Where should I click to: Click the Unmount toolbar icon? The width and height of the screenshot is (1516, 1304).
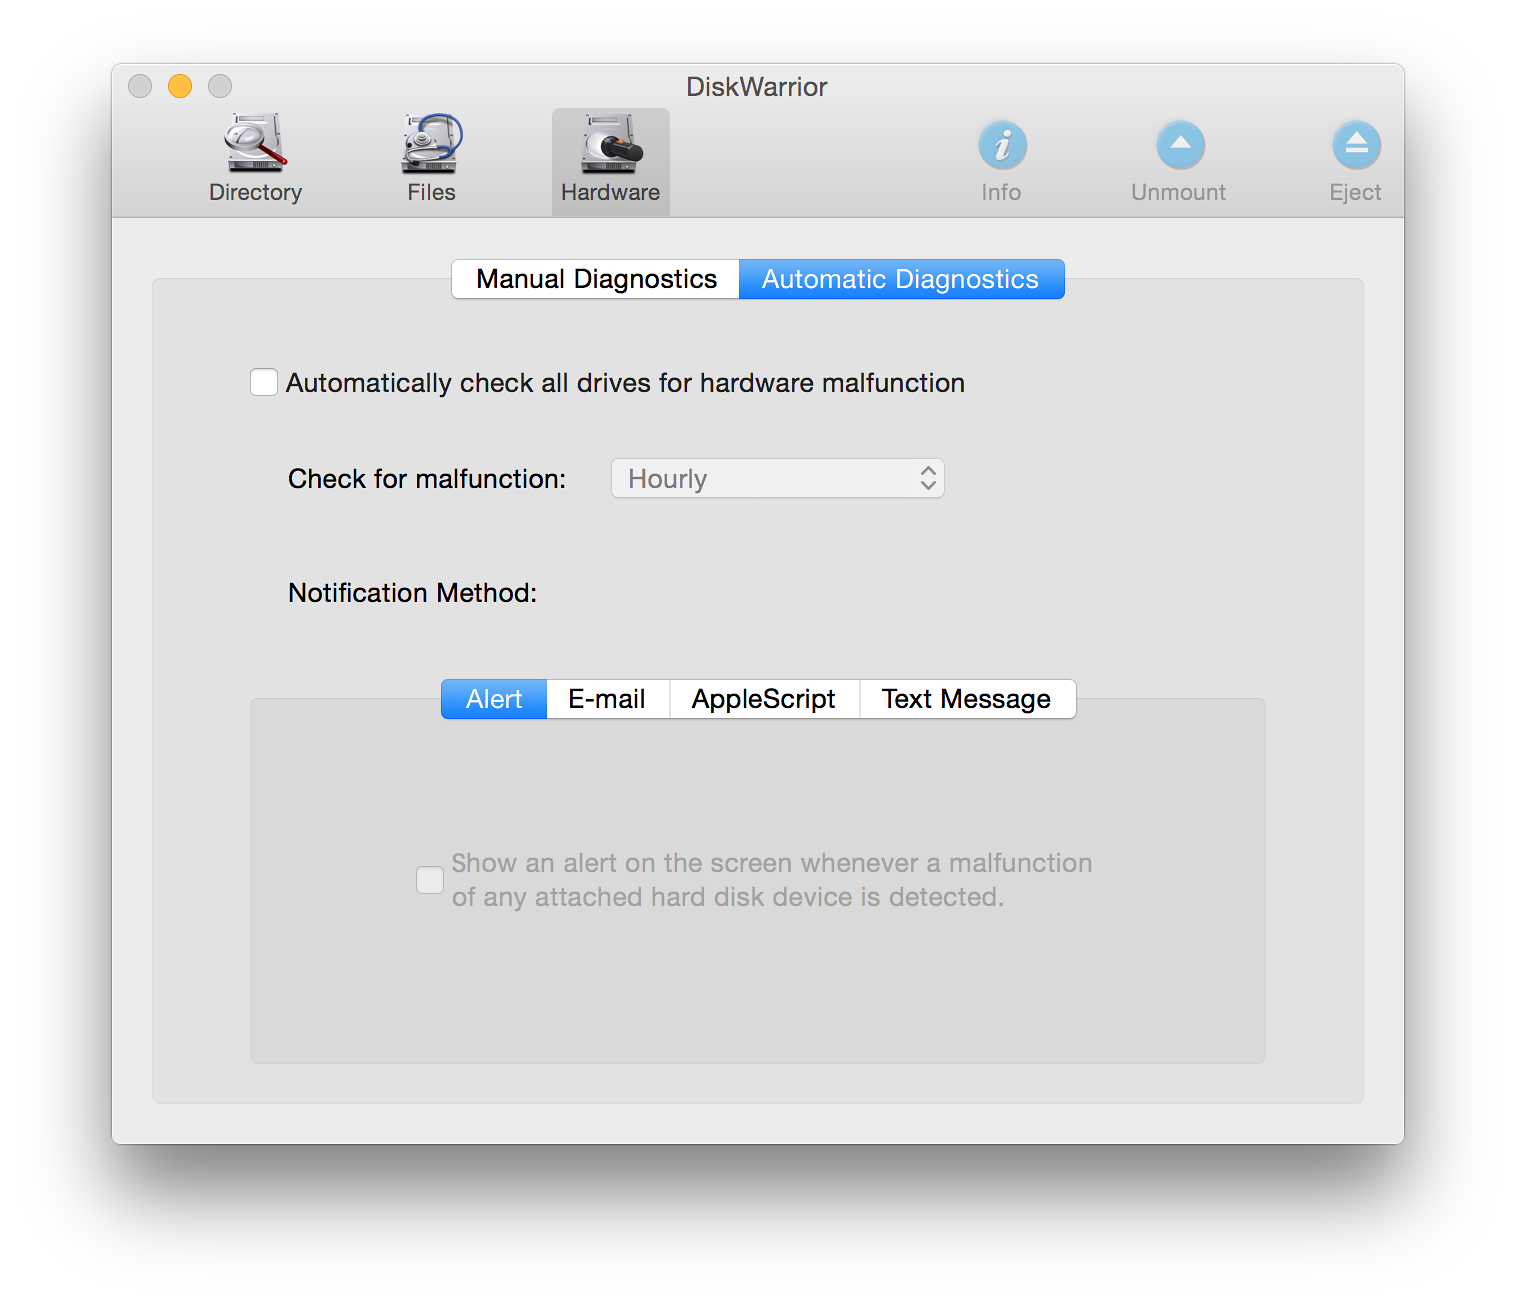pos(1179,162)
